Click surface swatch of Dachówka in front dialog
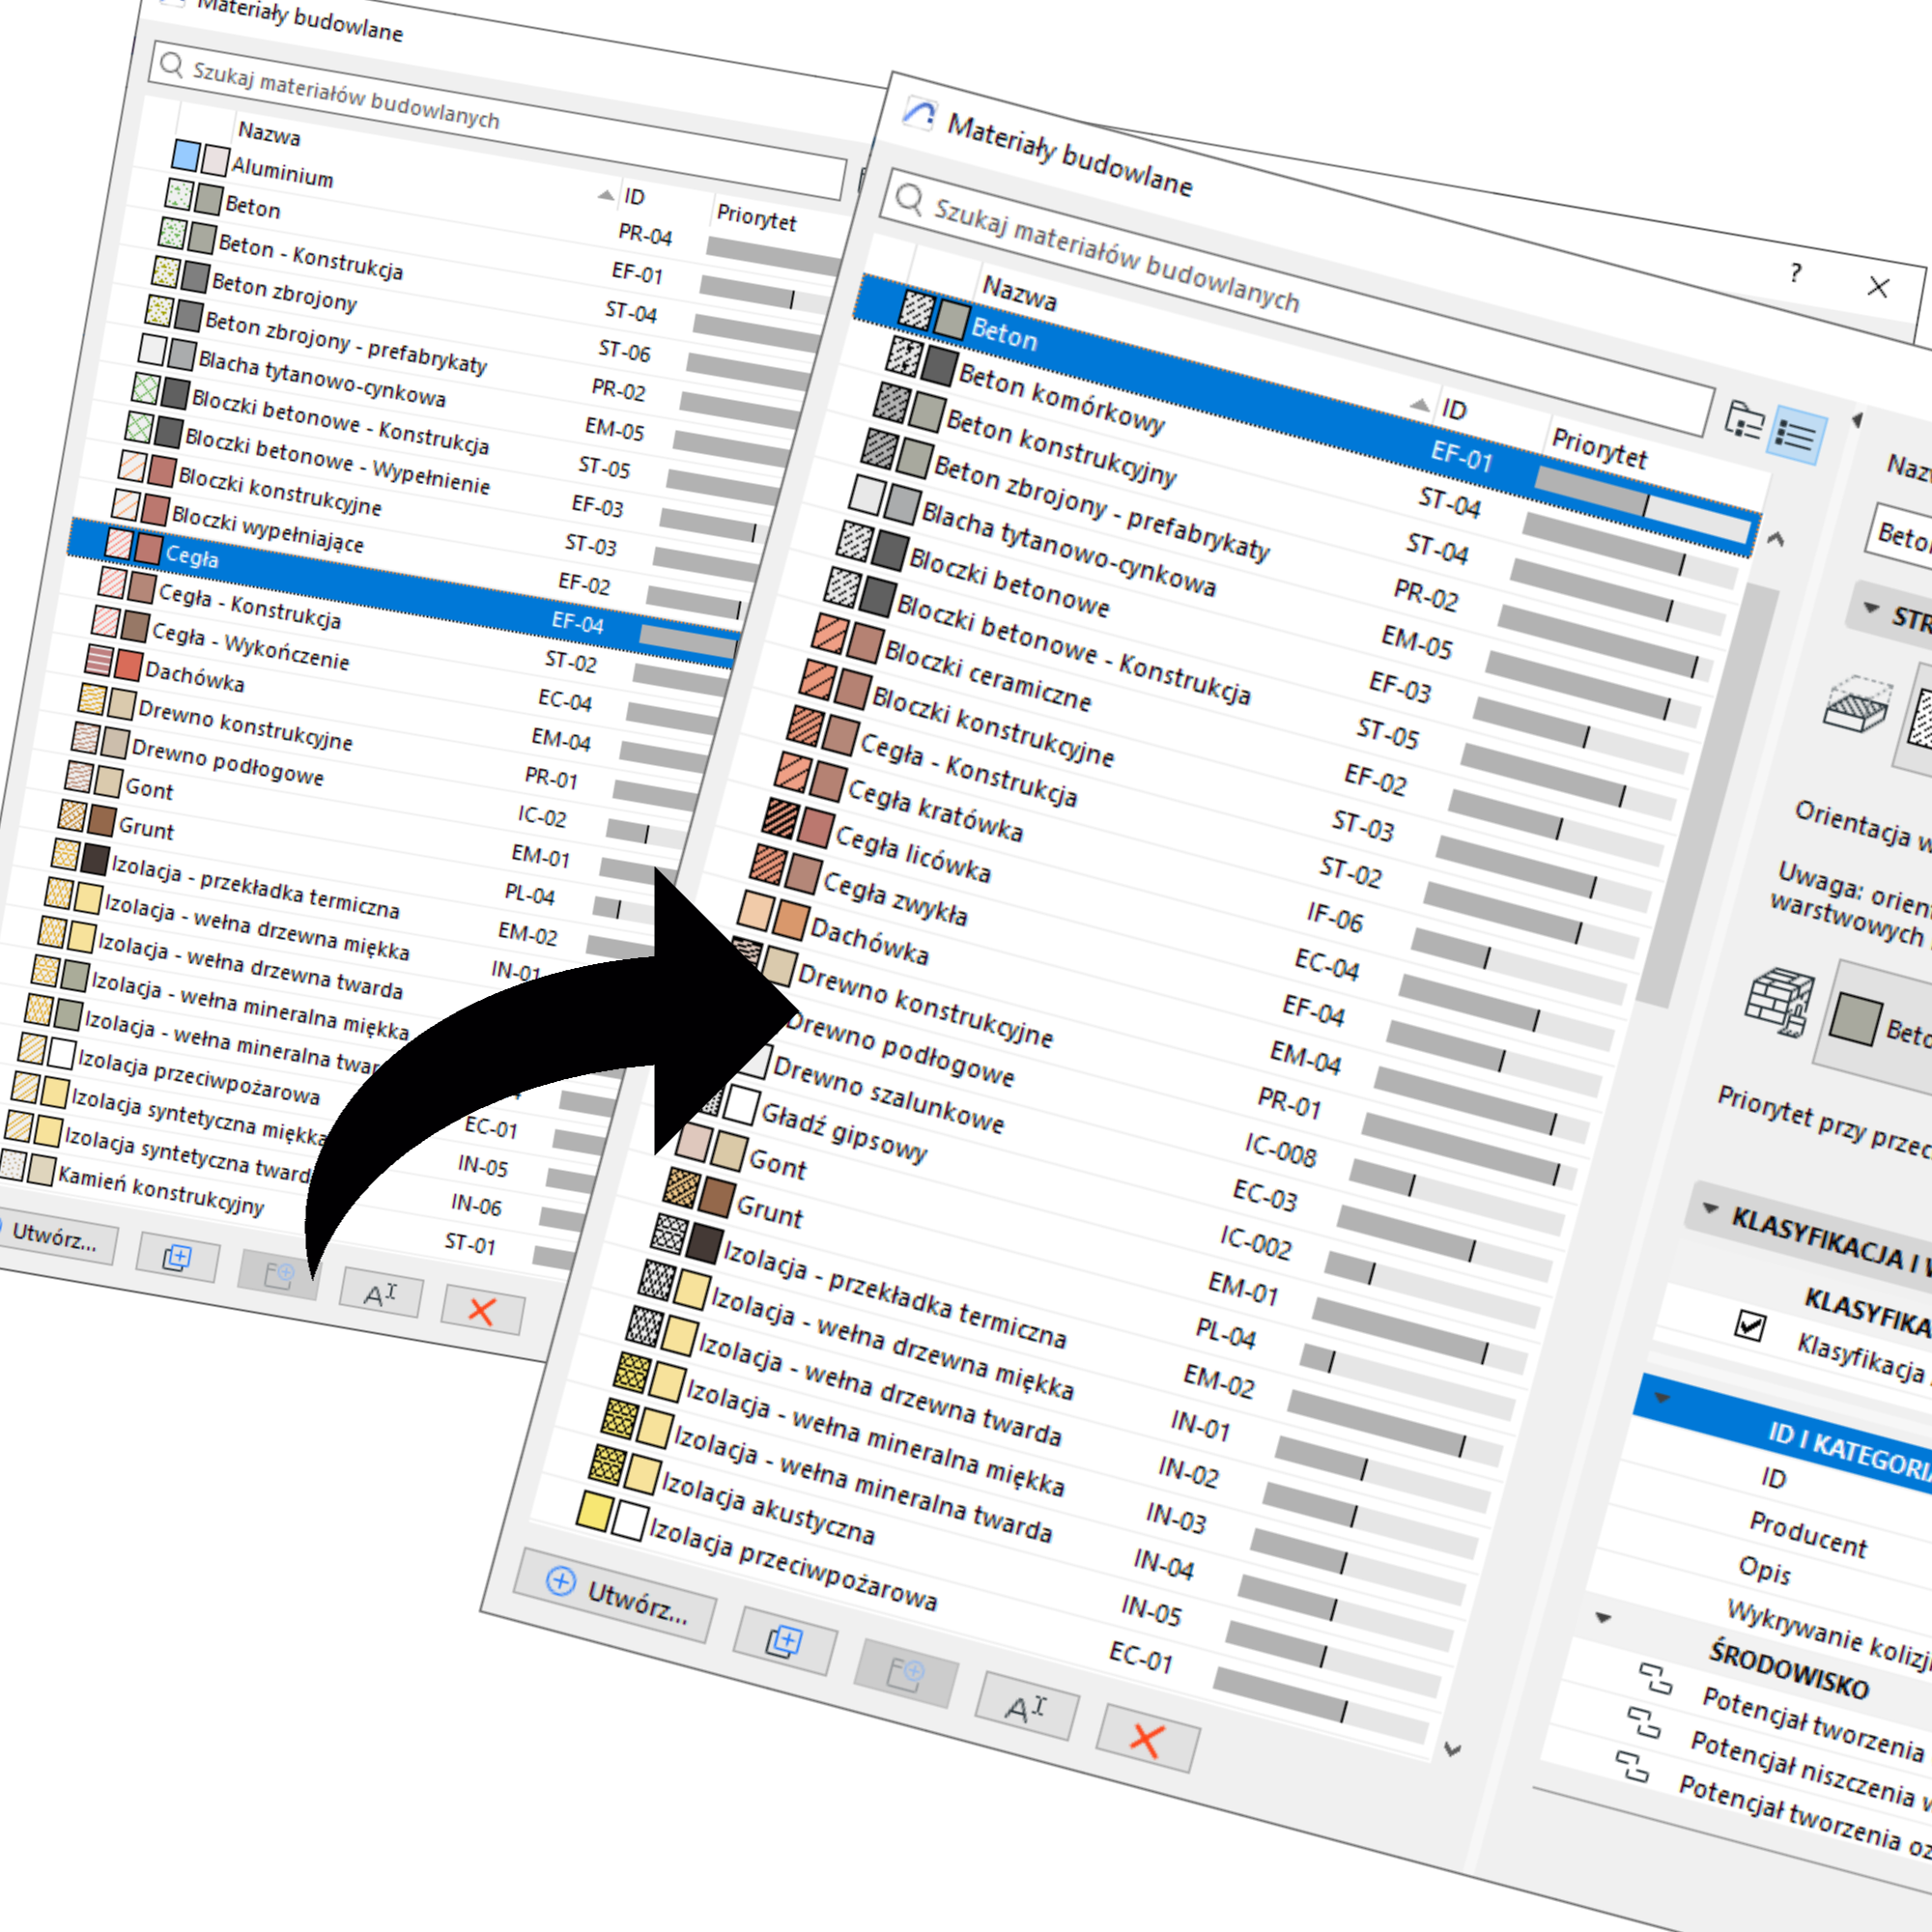This screenshot has height=1932, width=1932. tap(791, 919)
